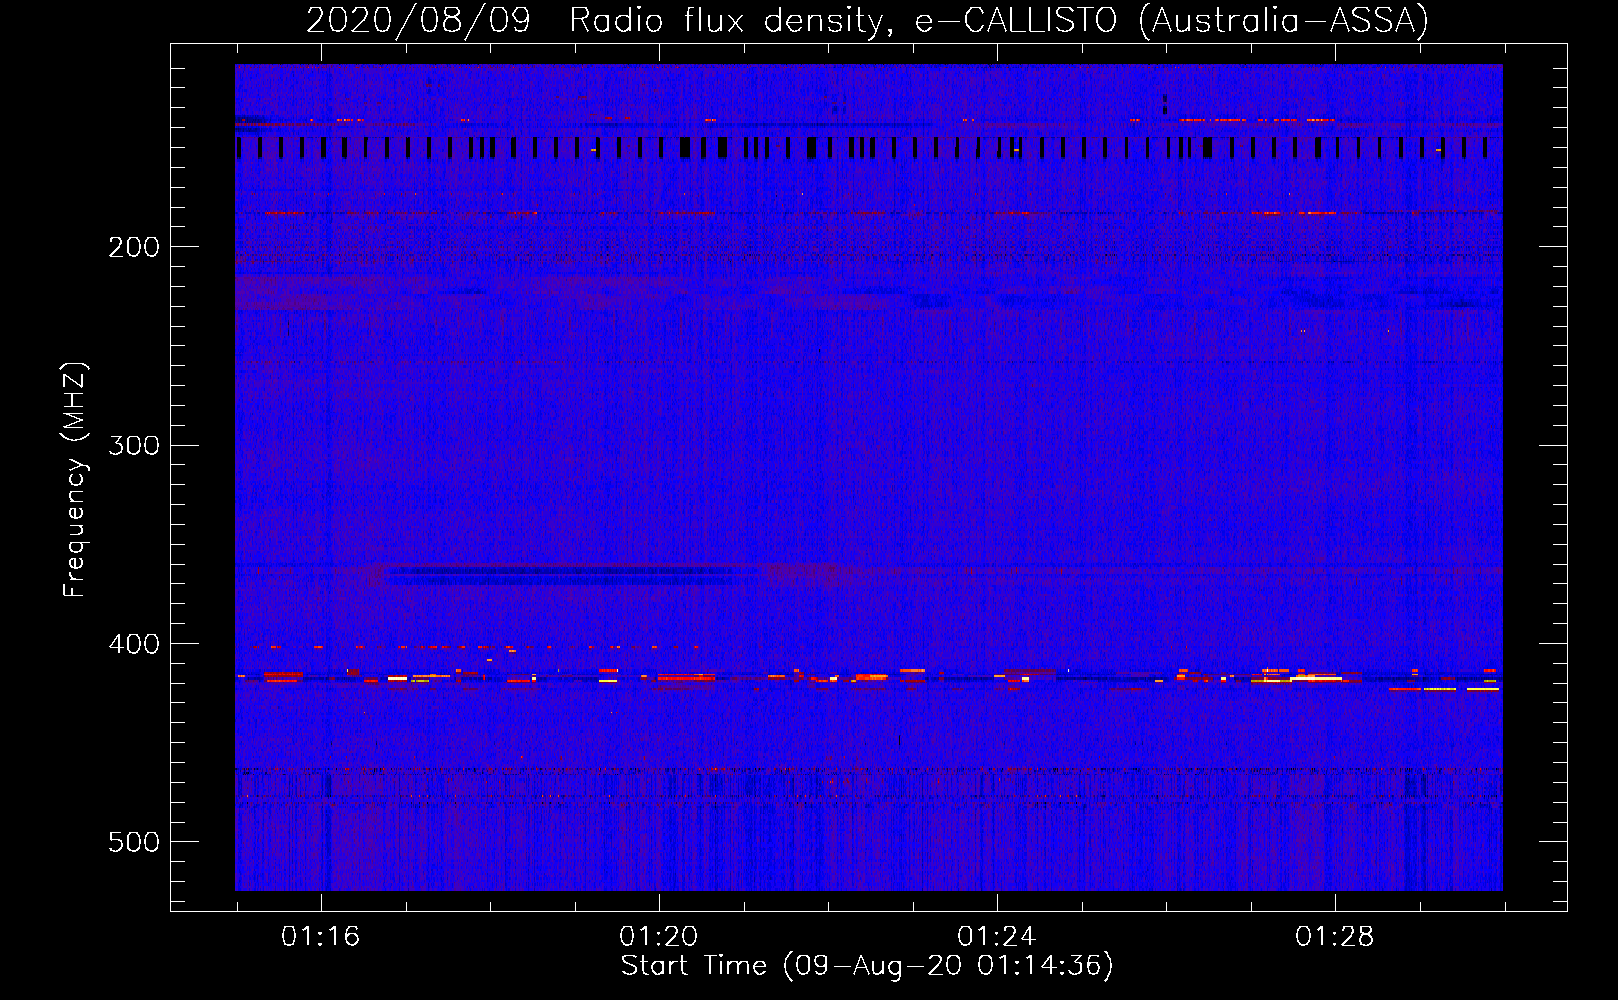1618x1000 pixels.
Task: Click the 01:20 time tick label
Action: [x=658, y=937]
